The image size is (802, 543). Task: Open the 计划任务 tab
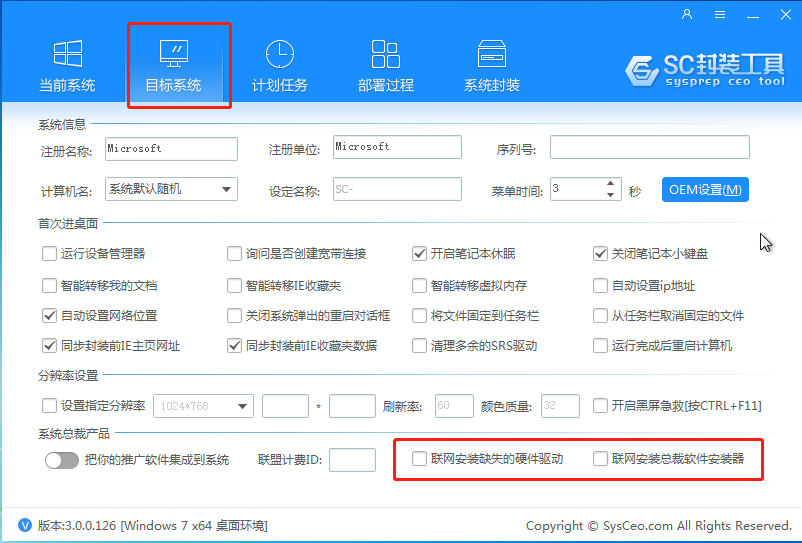[x=280, y=65]
